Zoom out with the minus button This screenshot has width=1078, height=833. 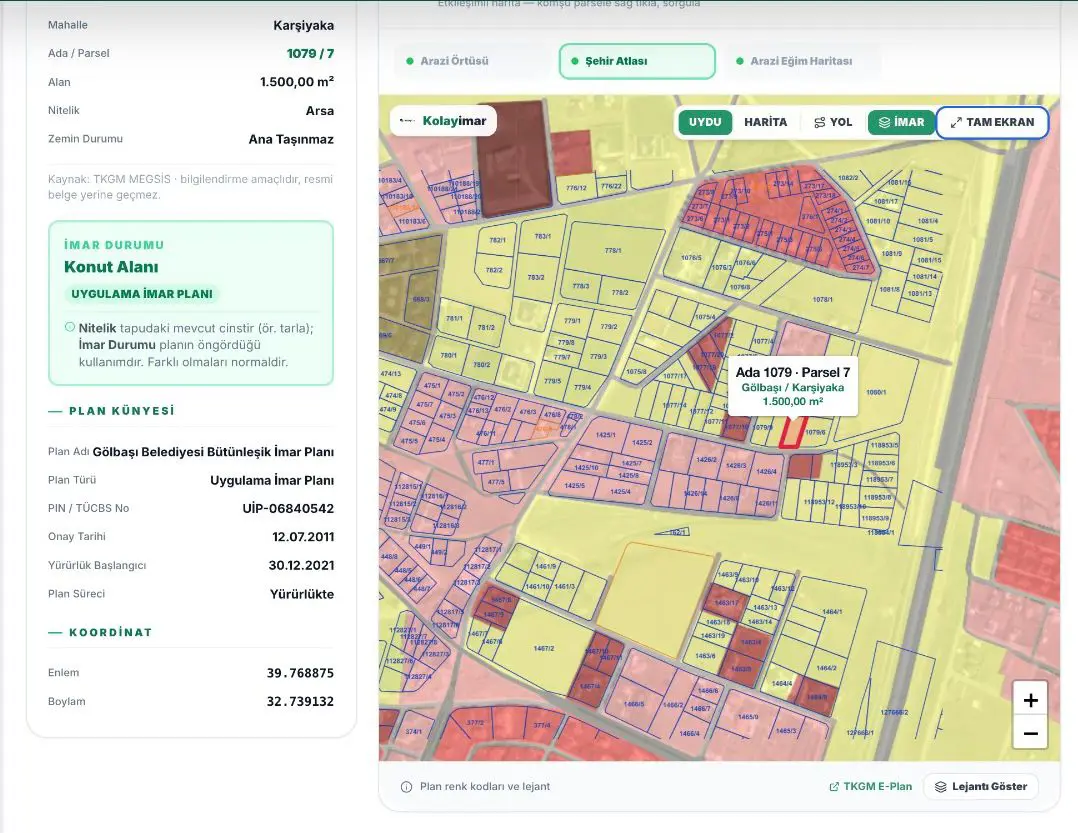coord(1030,733)
